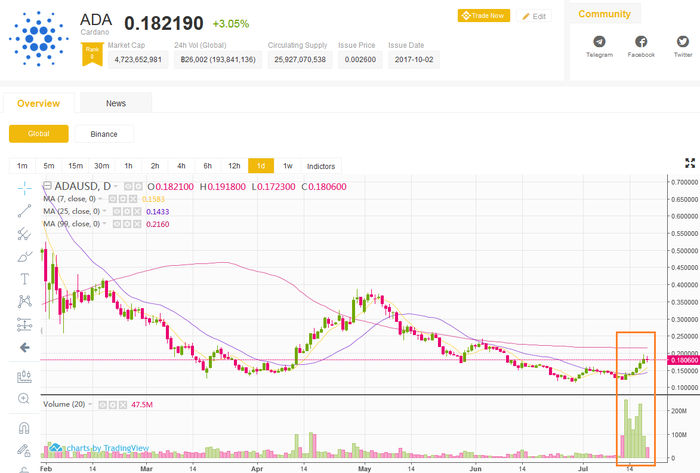Click the Trade Now button
700x473 pixels.
tap(484, 16)
